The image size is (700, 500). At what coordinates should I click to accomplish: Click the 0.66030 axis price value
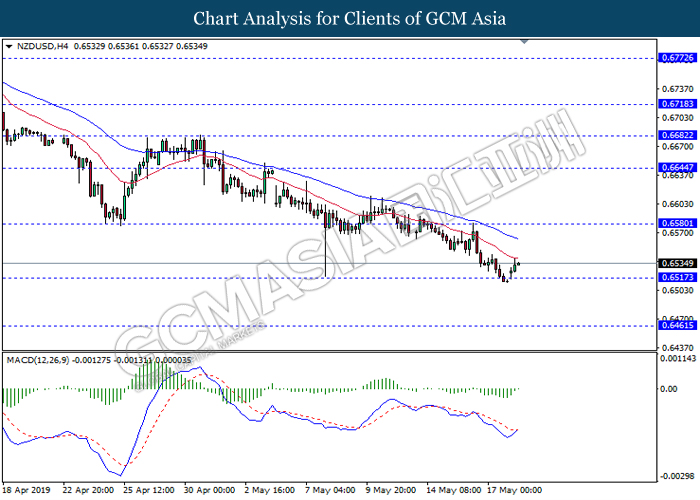[x=678, y=204]
